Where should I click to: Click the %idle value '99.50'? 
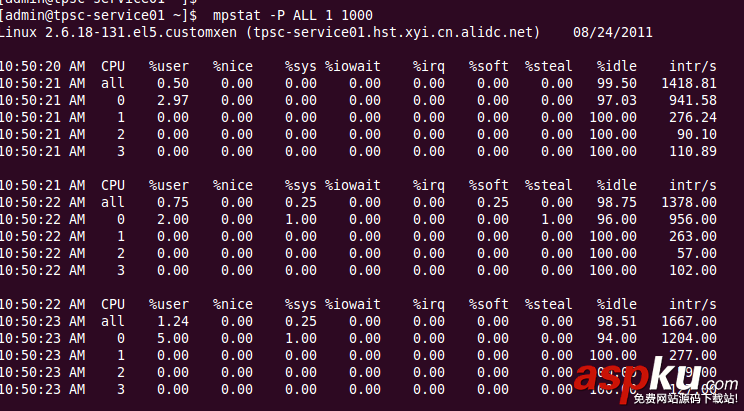tap(617, 84)
